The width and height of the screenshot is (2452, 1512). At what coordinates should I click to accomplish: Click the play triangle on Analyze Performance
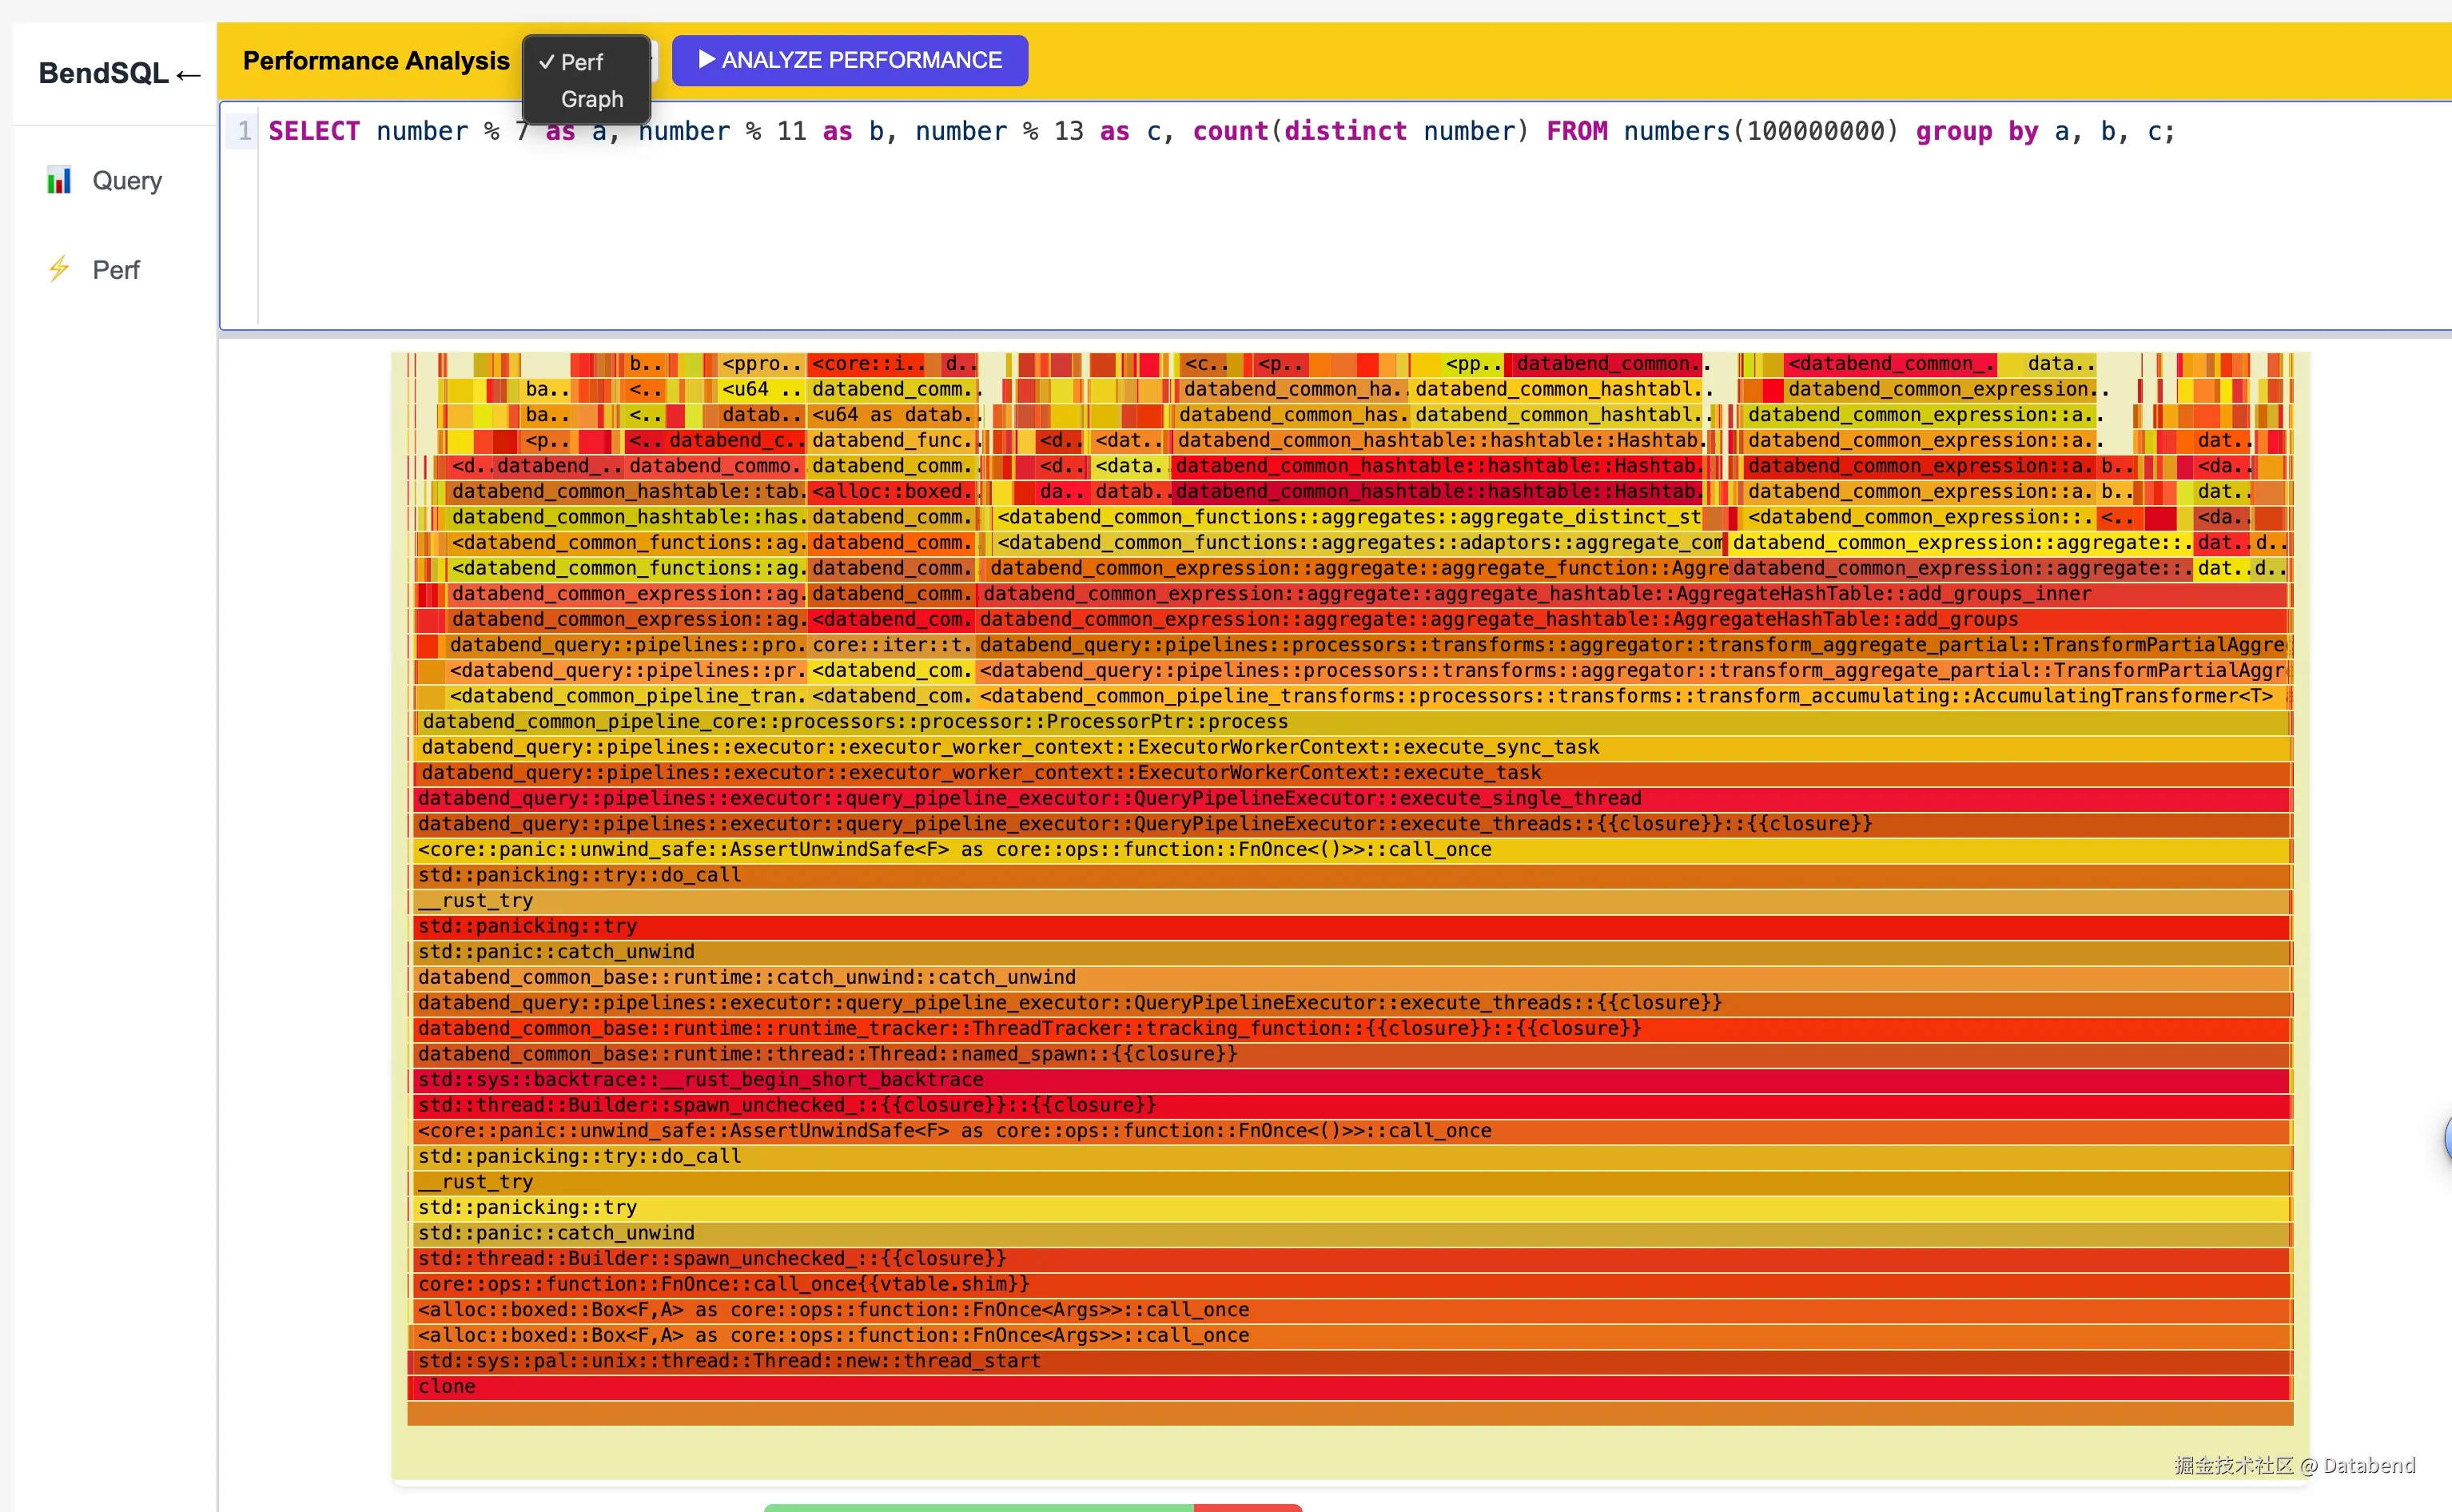click(706, 60)
